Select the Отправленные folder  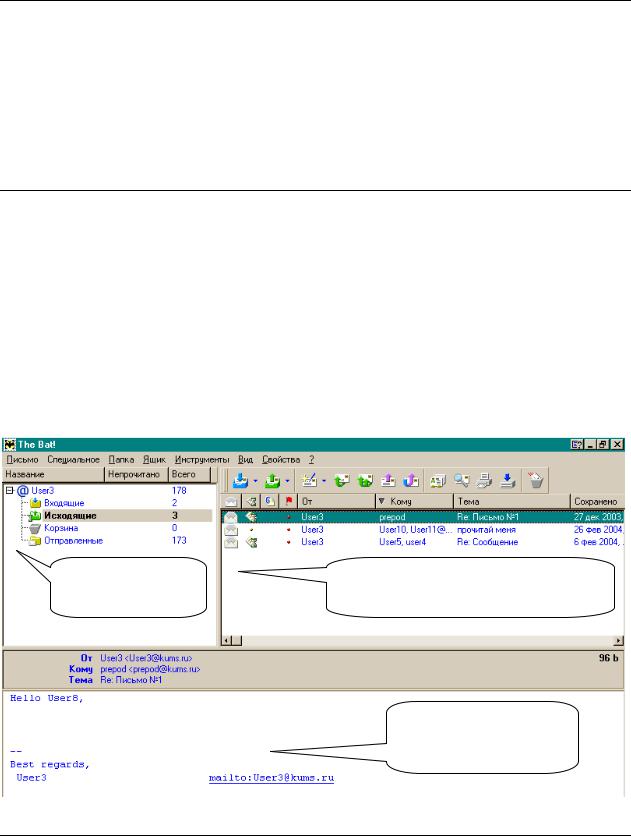tap(74, 541)
